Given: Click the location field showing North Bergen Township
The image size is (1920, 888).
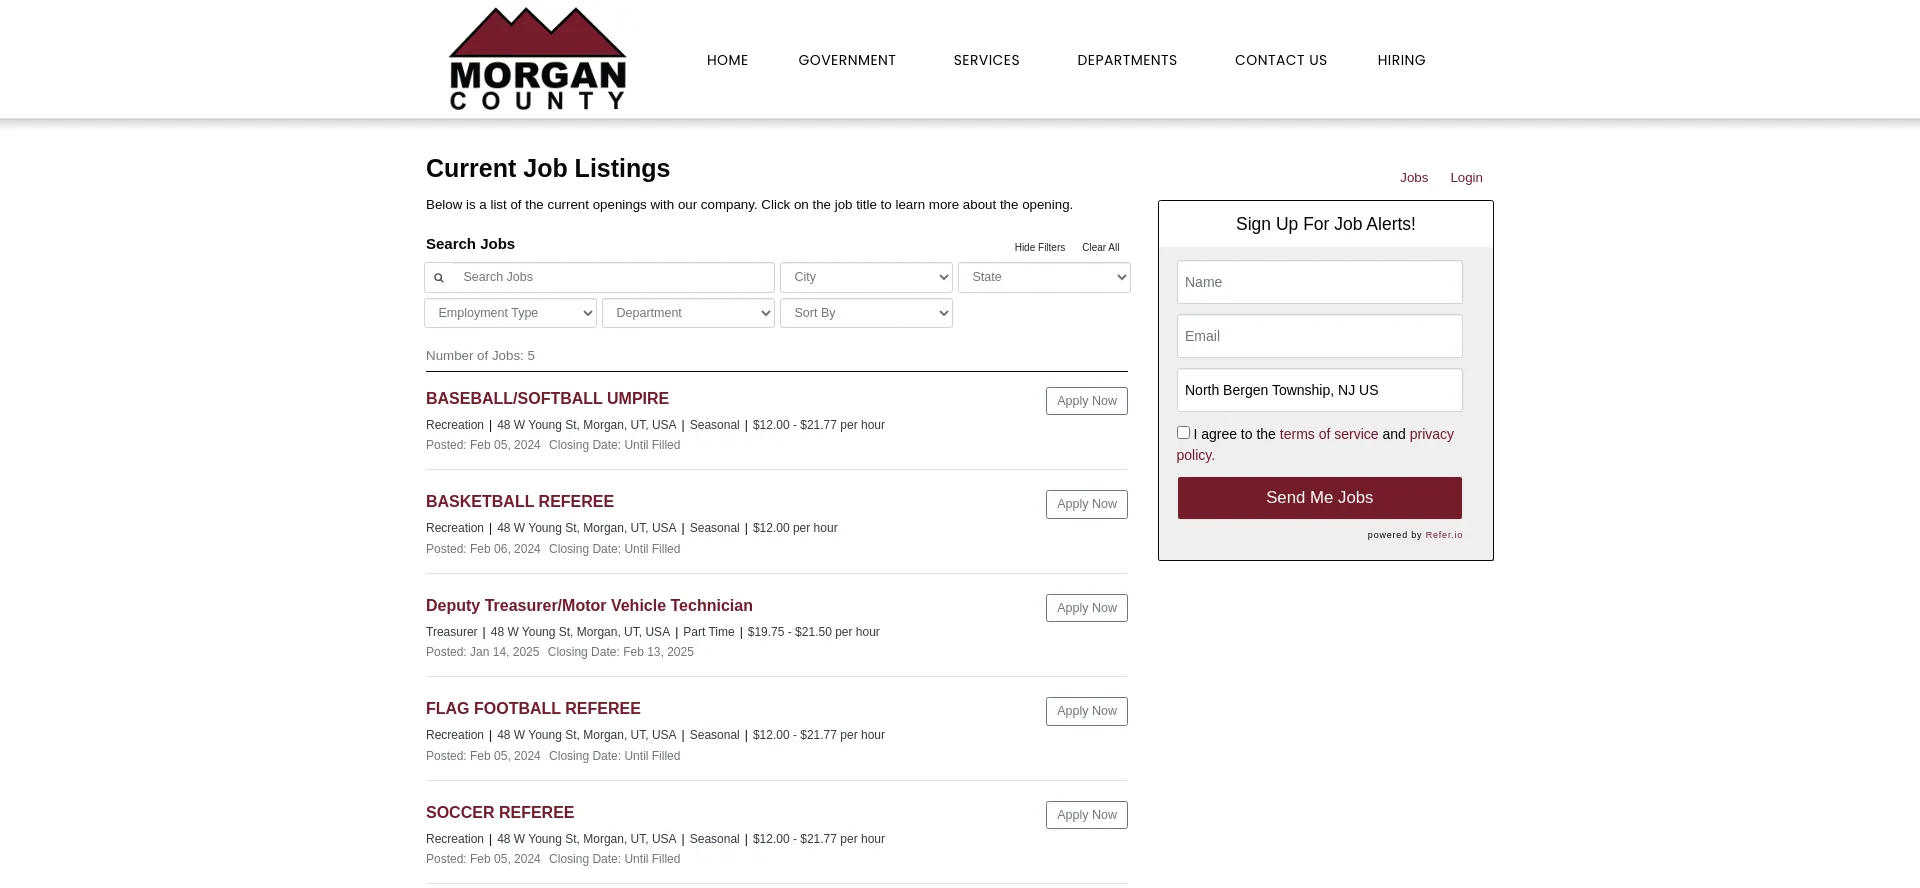Looking at the screenshot, I should pos(1319,390).
